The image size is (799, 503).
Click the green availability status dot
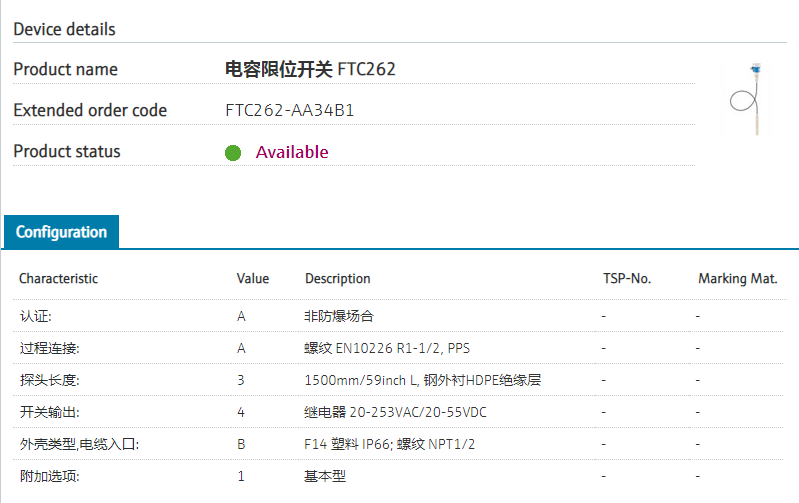(233, 153)
